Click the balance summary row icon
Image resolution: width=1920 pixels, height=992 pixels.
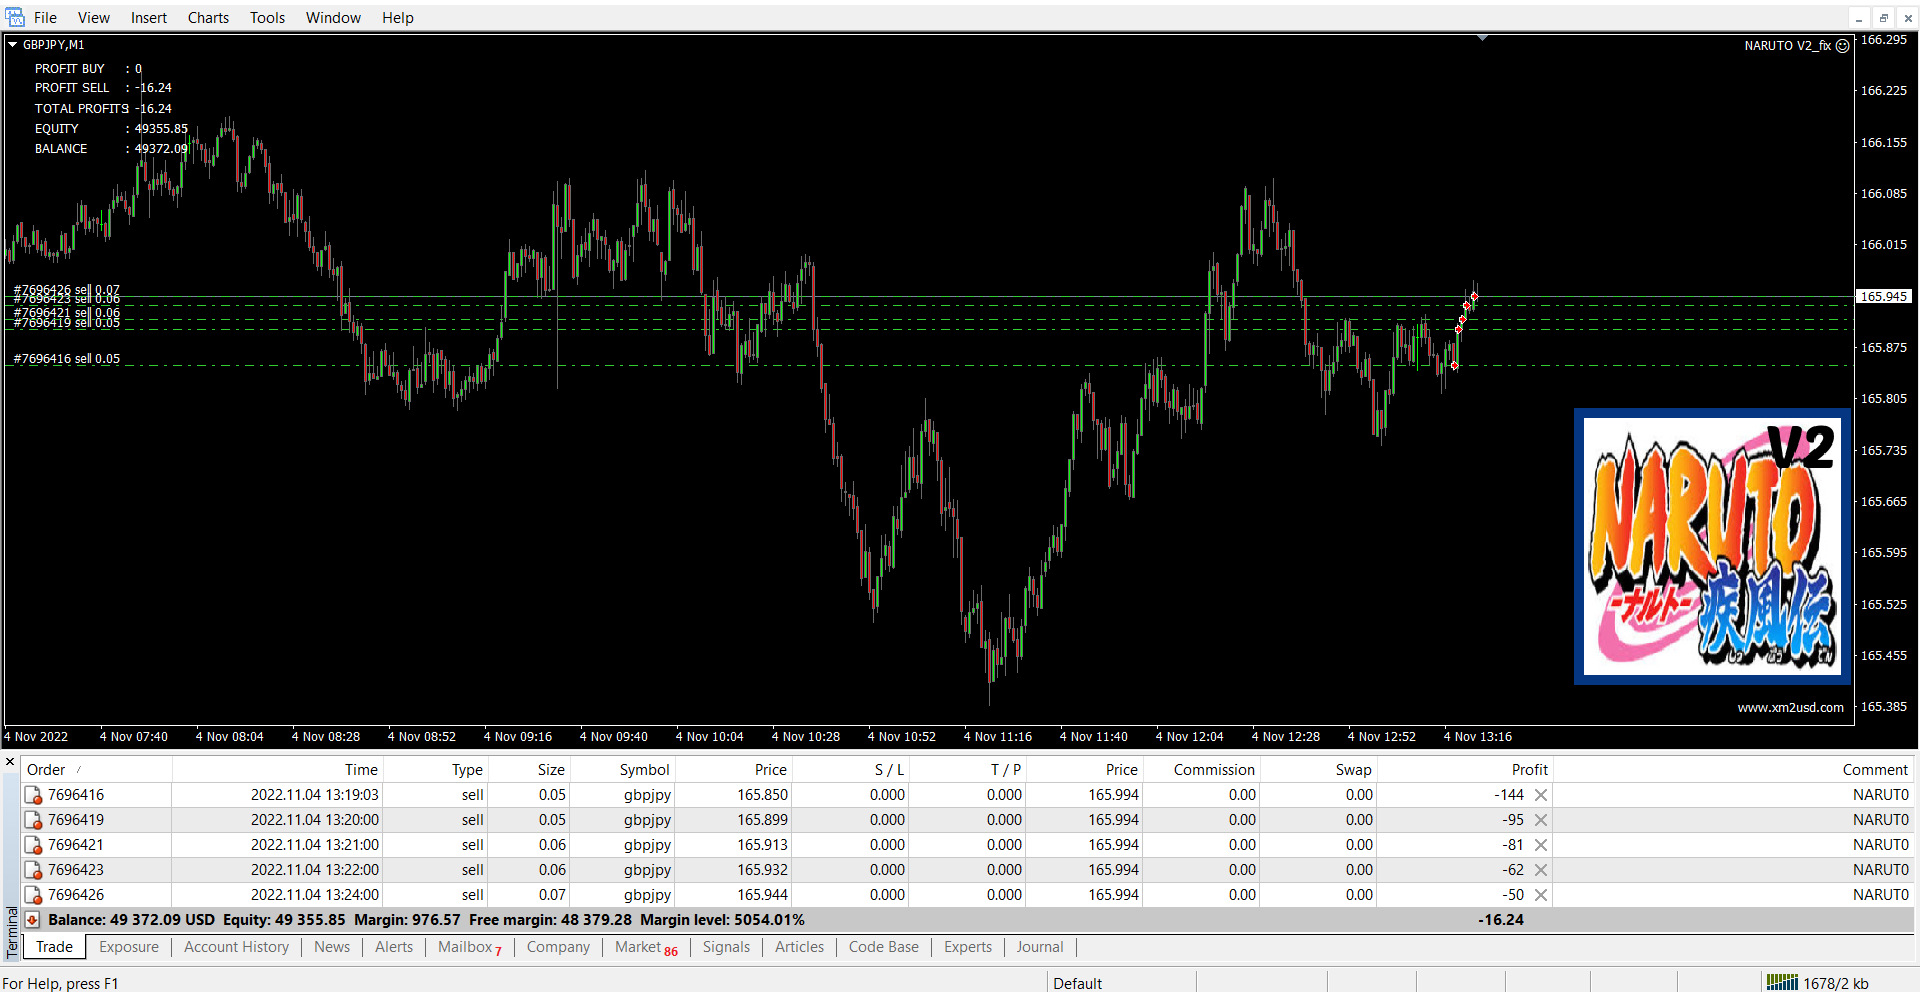click(x=33, y=920)
